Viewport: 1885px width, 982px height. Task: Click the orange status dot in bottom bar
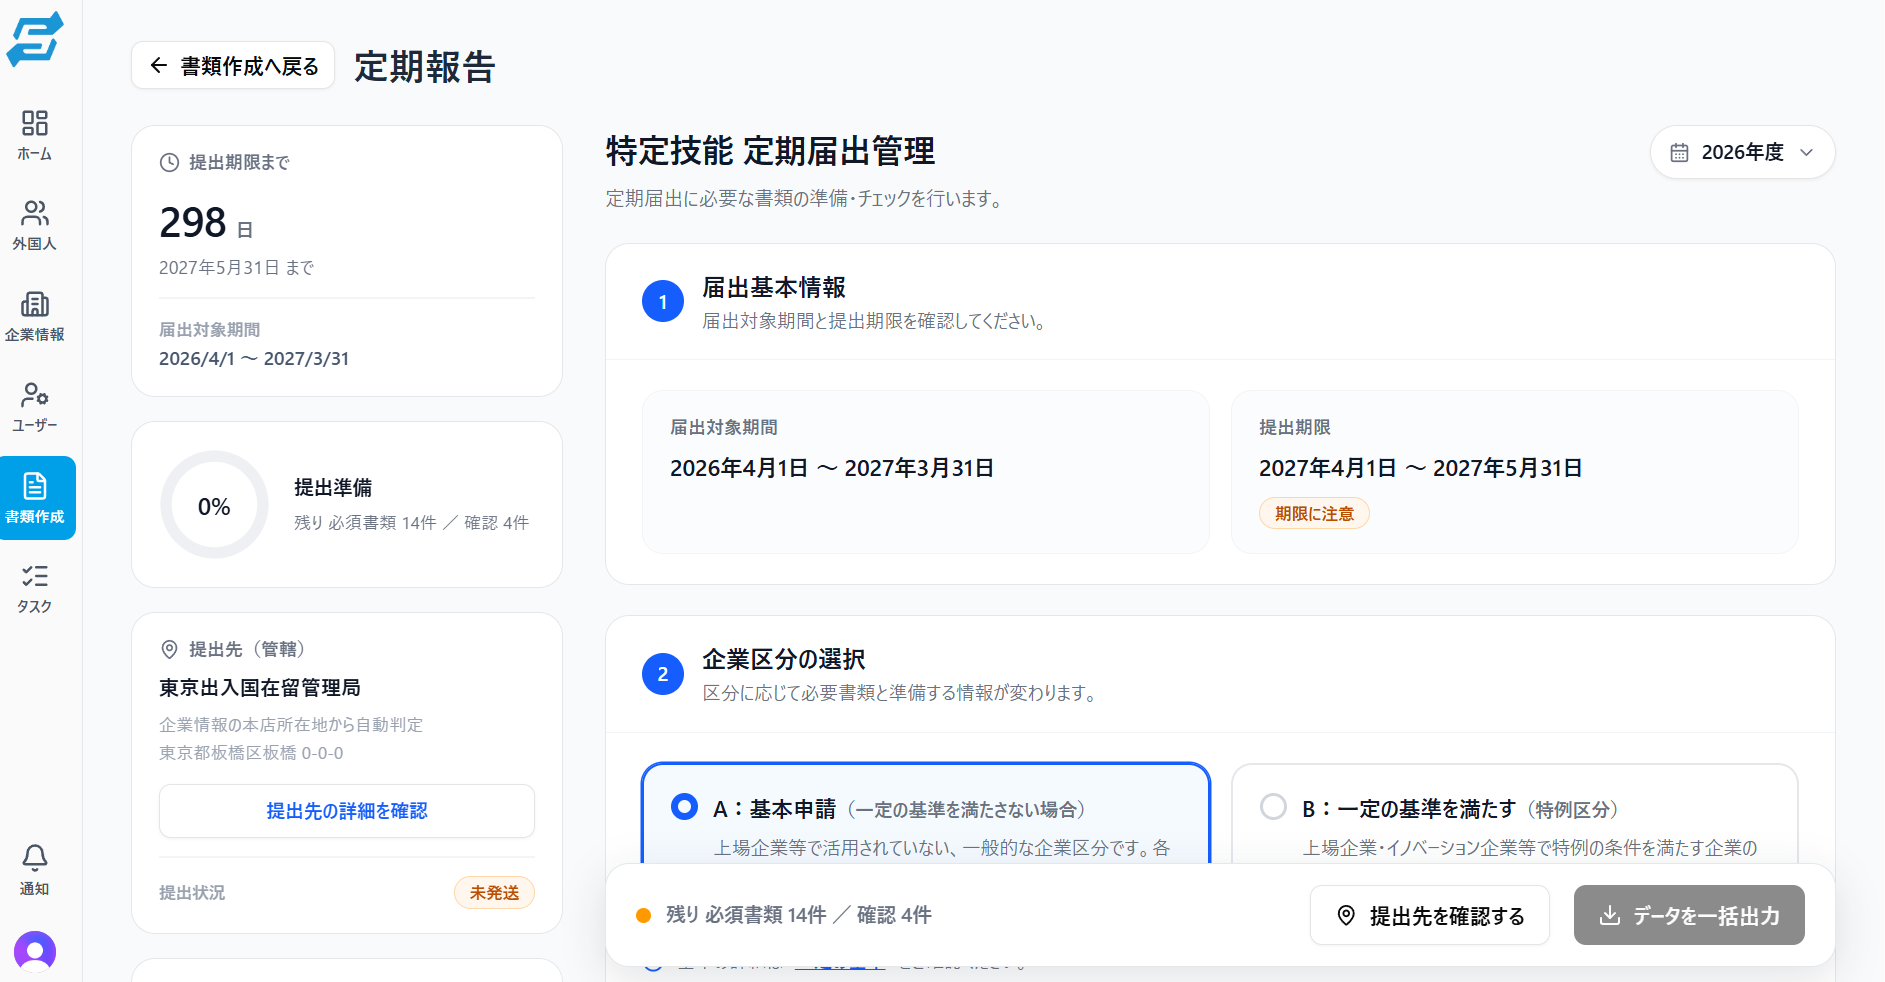click(x=644, y=915)
